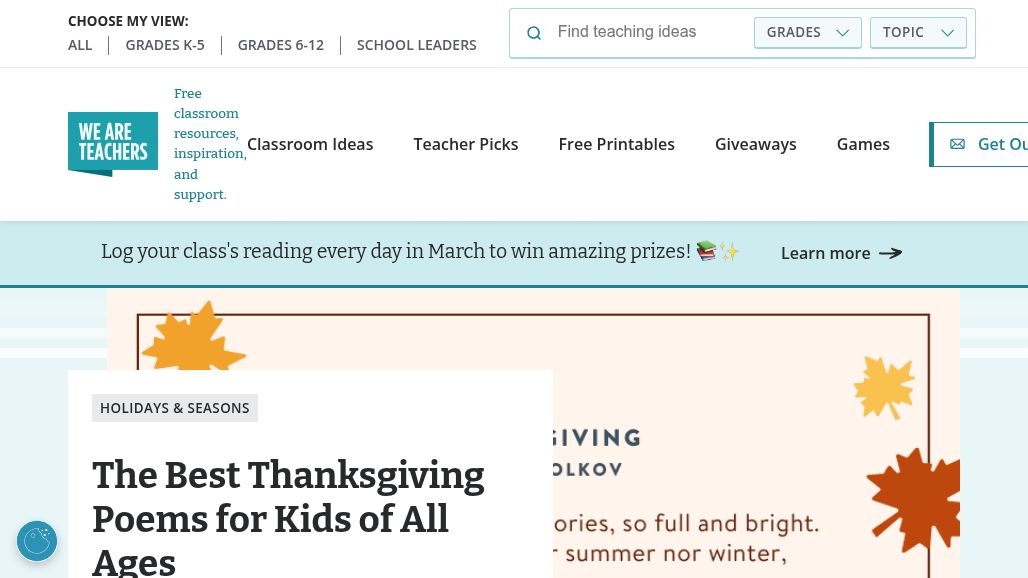Viewport: 1028px width, 578px height.
Task: Click the Learn more arrow icon
Action: [x=890, y=253]
